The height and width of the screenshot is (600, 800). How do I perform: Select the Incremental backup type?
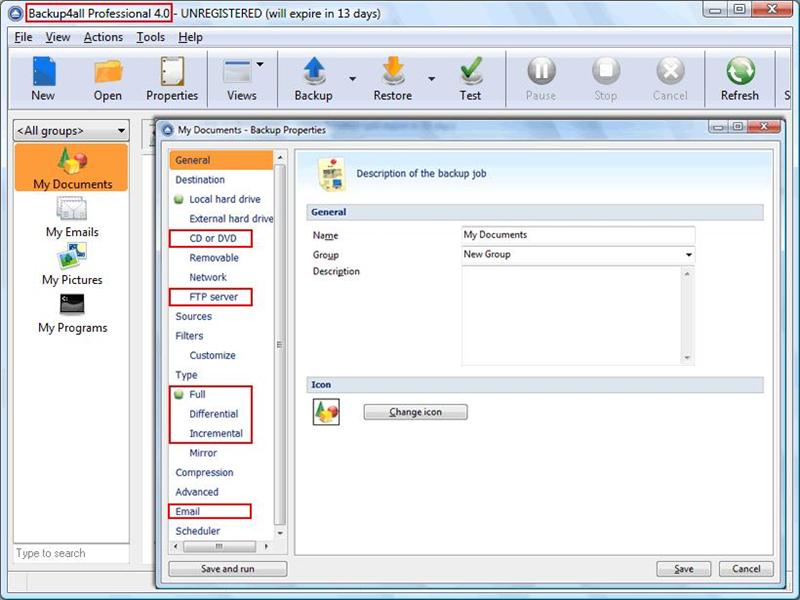(x=216, y=433)
